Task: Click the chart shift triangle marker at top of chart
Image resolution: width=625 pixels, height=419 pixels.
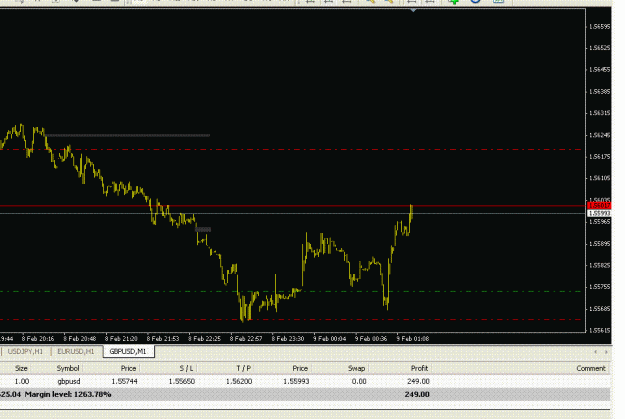Action: [413, 10]
